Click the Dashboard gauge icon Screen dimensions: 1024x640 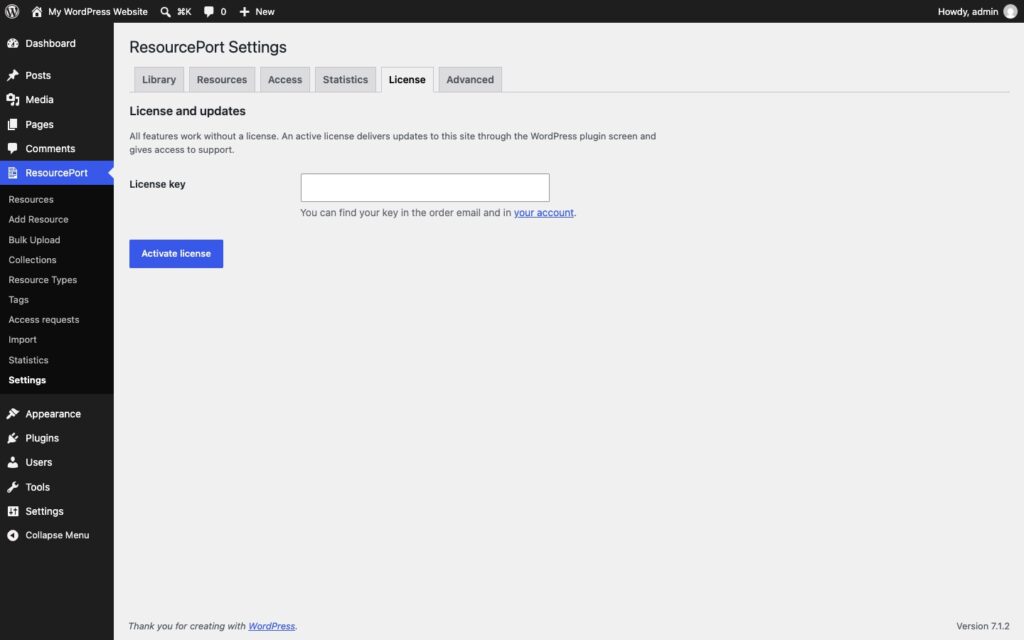tap(12, 43)
